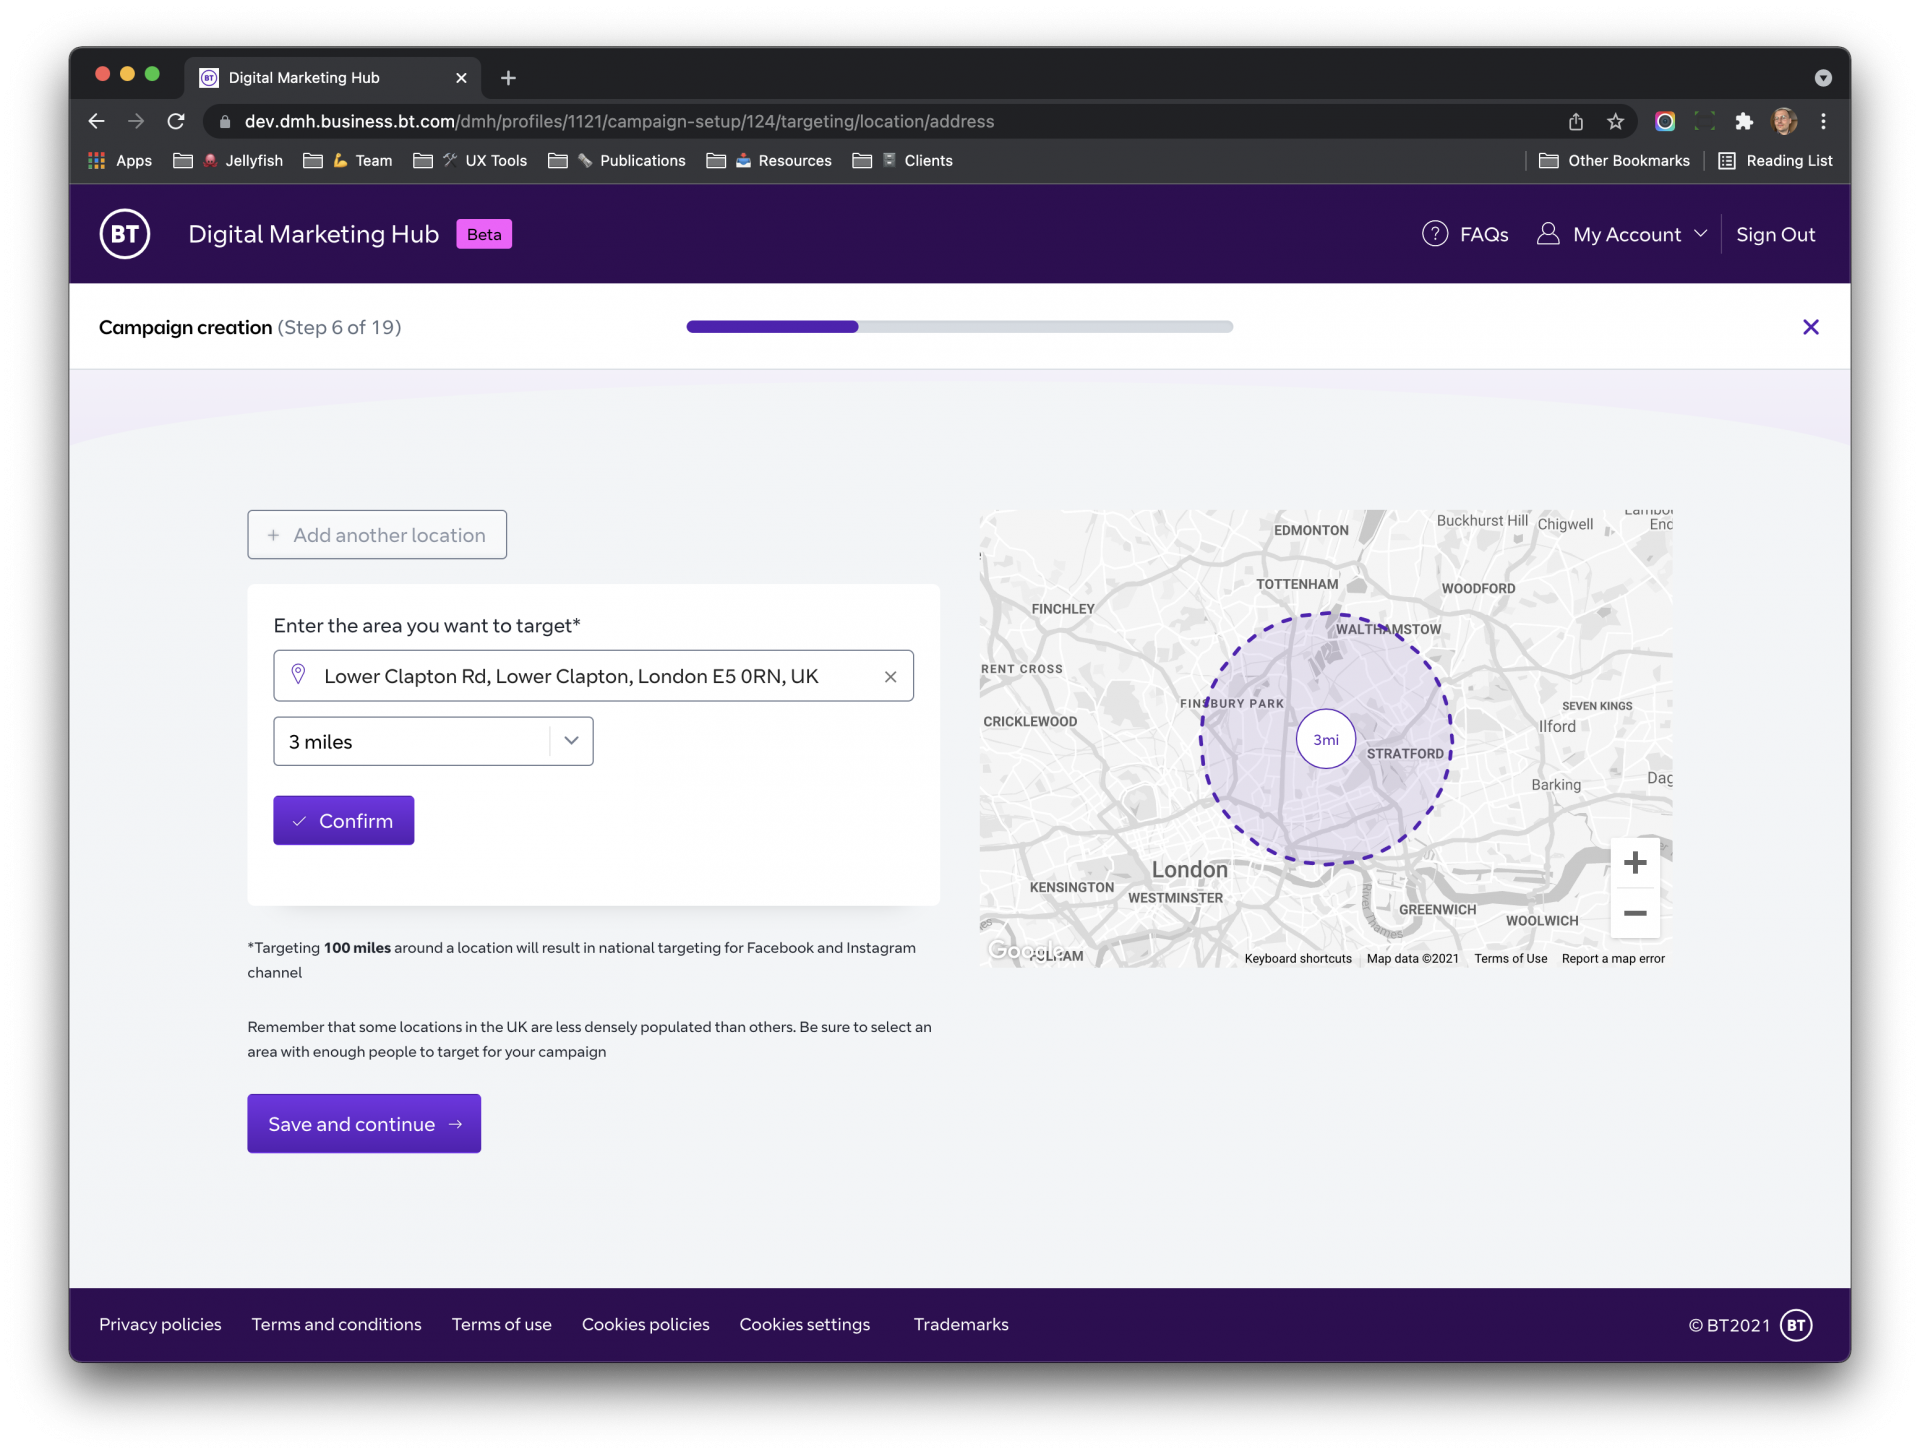Open map Keyboard shortcuts
Screen dimensions: 1920x1454
click(1297, 958)
